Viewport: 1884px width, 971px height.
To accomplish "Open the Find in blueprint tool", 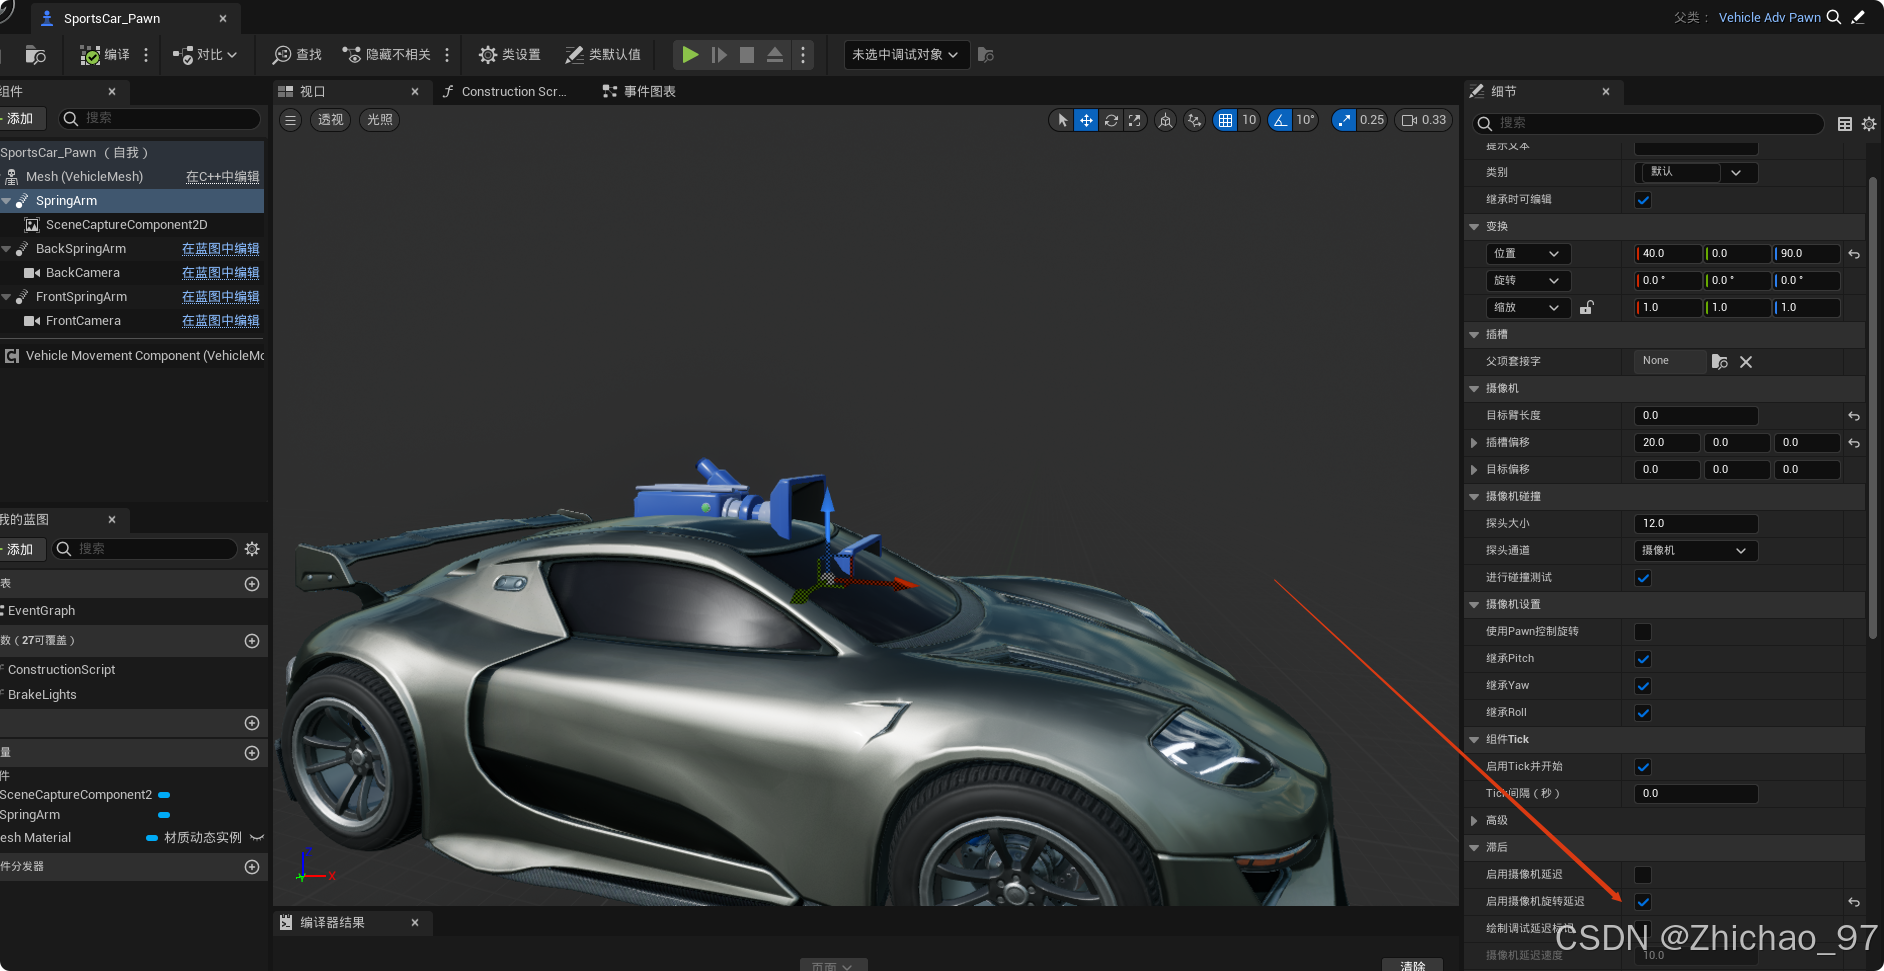I will tap(297, 55).
